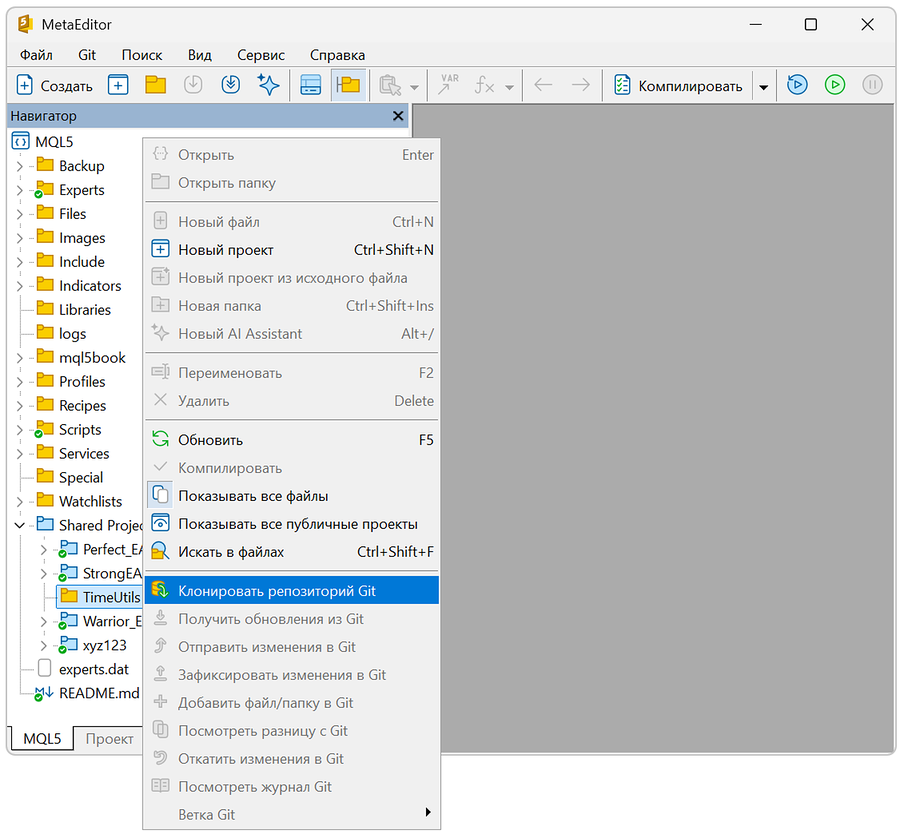This screenshot has width=900, height=834.
Task: Collapse the Shared Projects folder
Action: coord(20,526)
